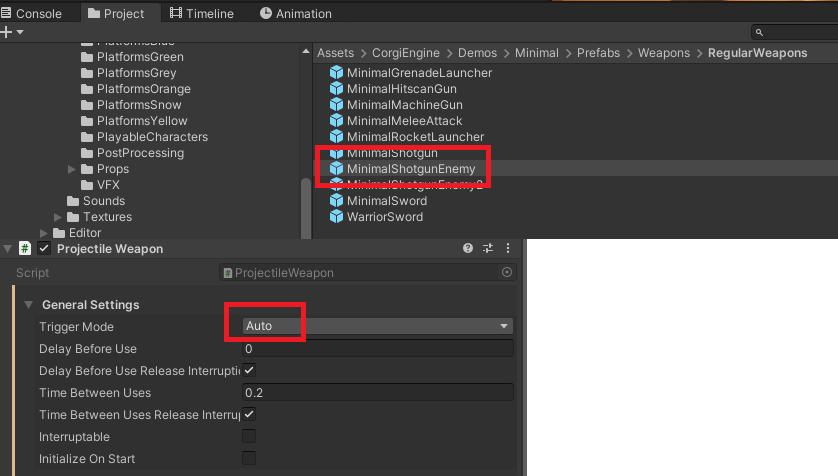Click the Time Between Uses field
Viewport: 838px width, 476px height.
click(377, 392)
